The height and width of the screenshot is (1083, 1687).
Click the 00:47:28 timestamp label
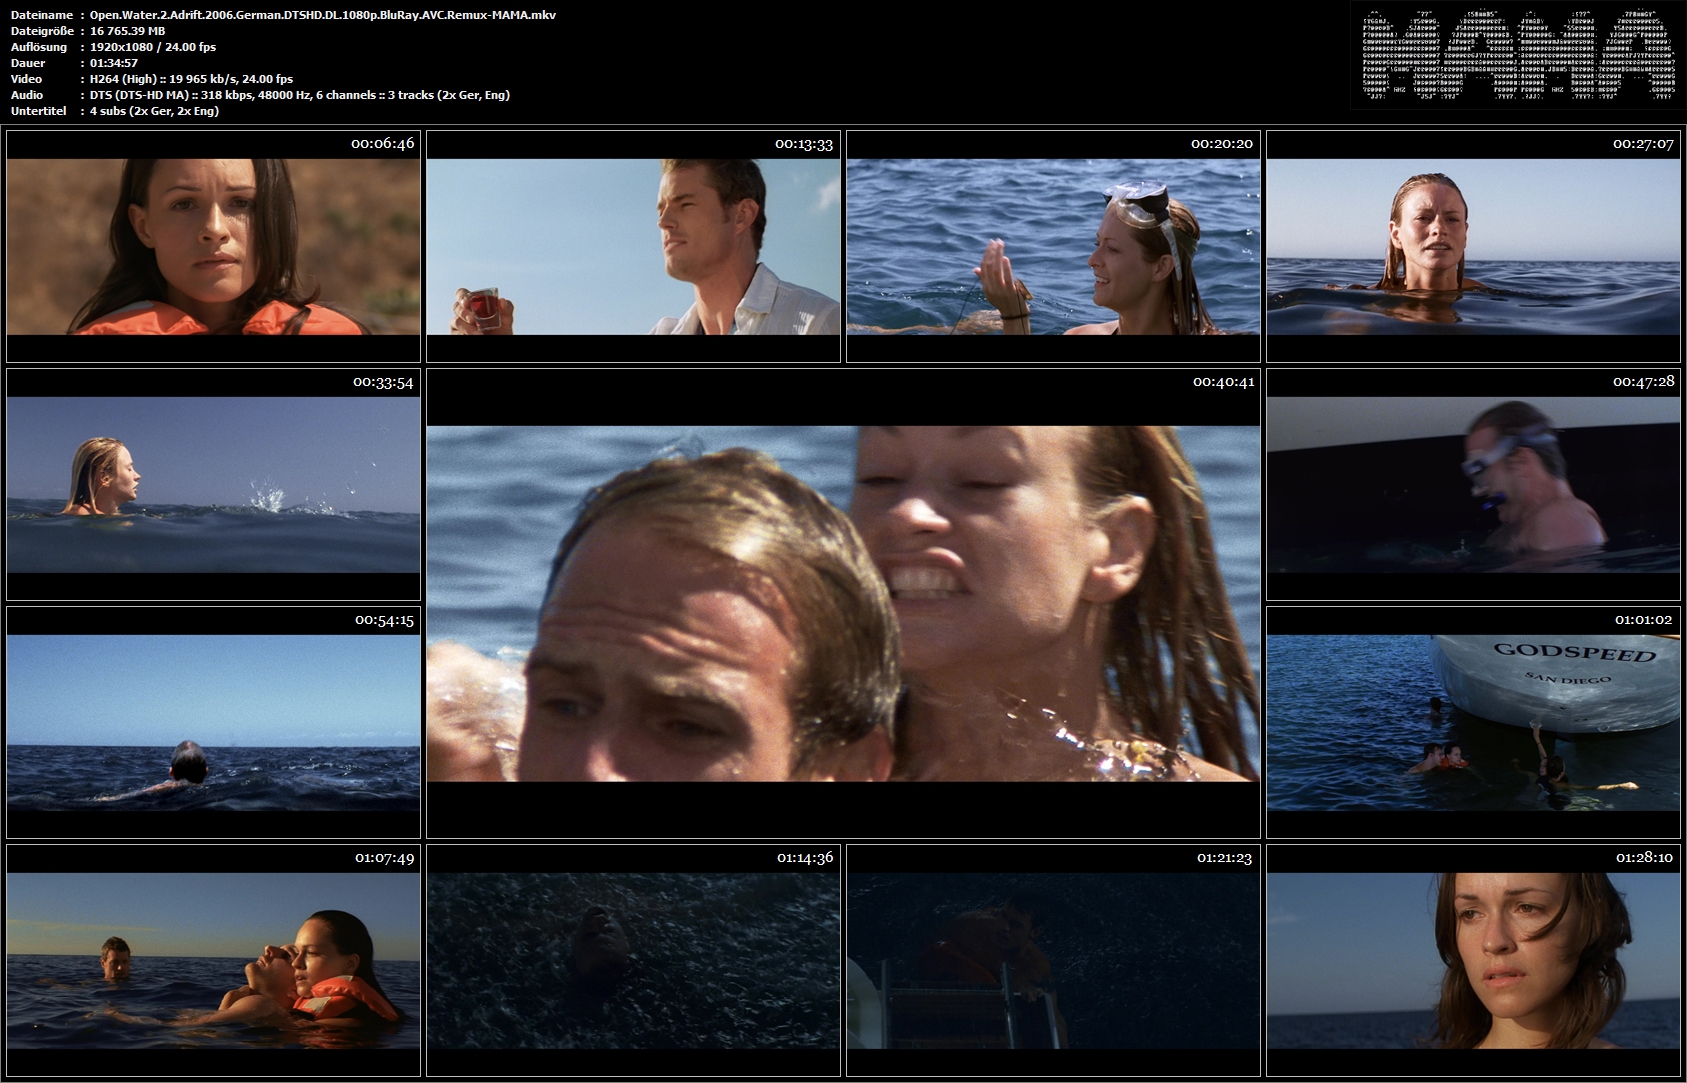(1643, 382)
